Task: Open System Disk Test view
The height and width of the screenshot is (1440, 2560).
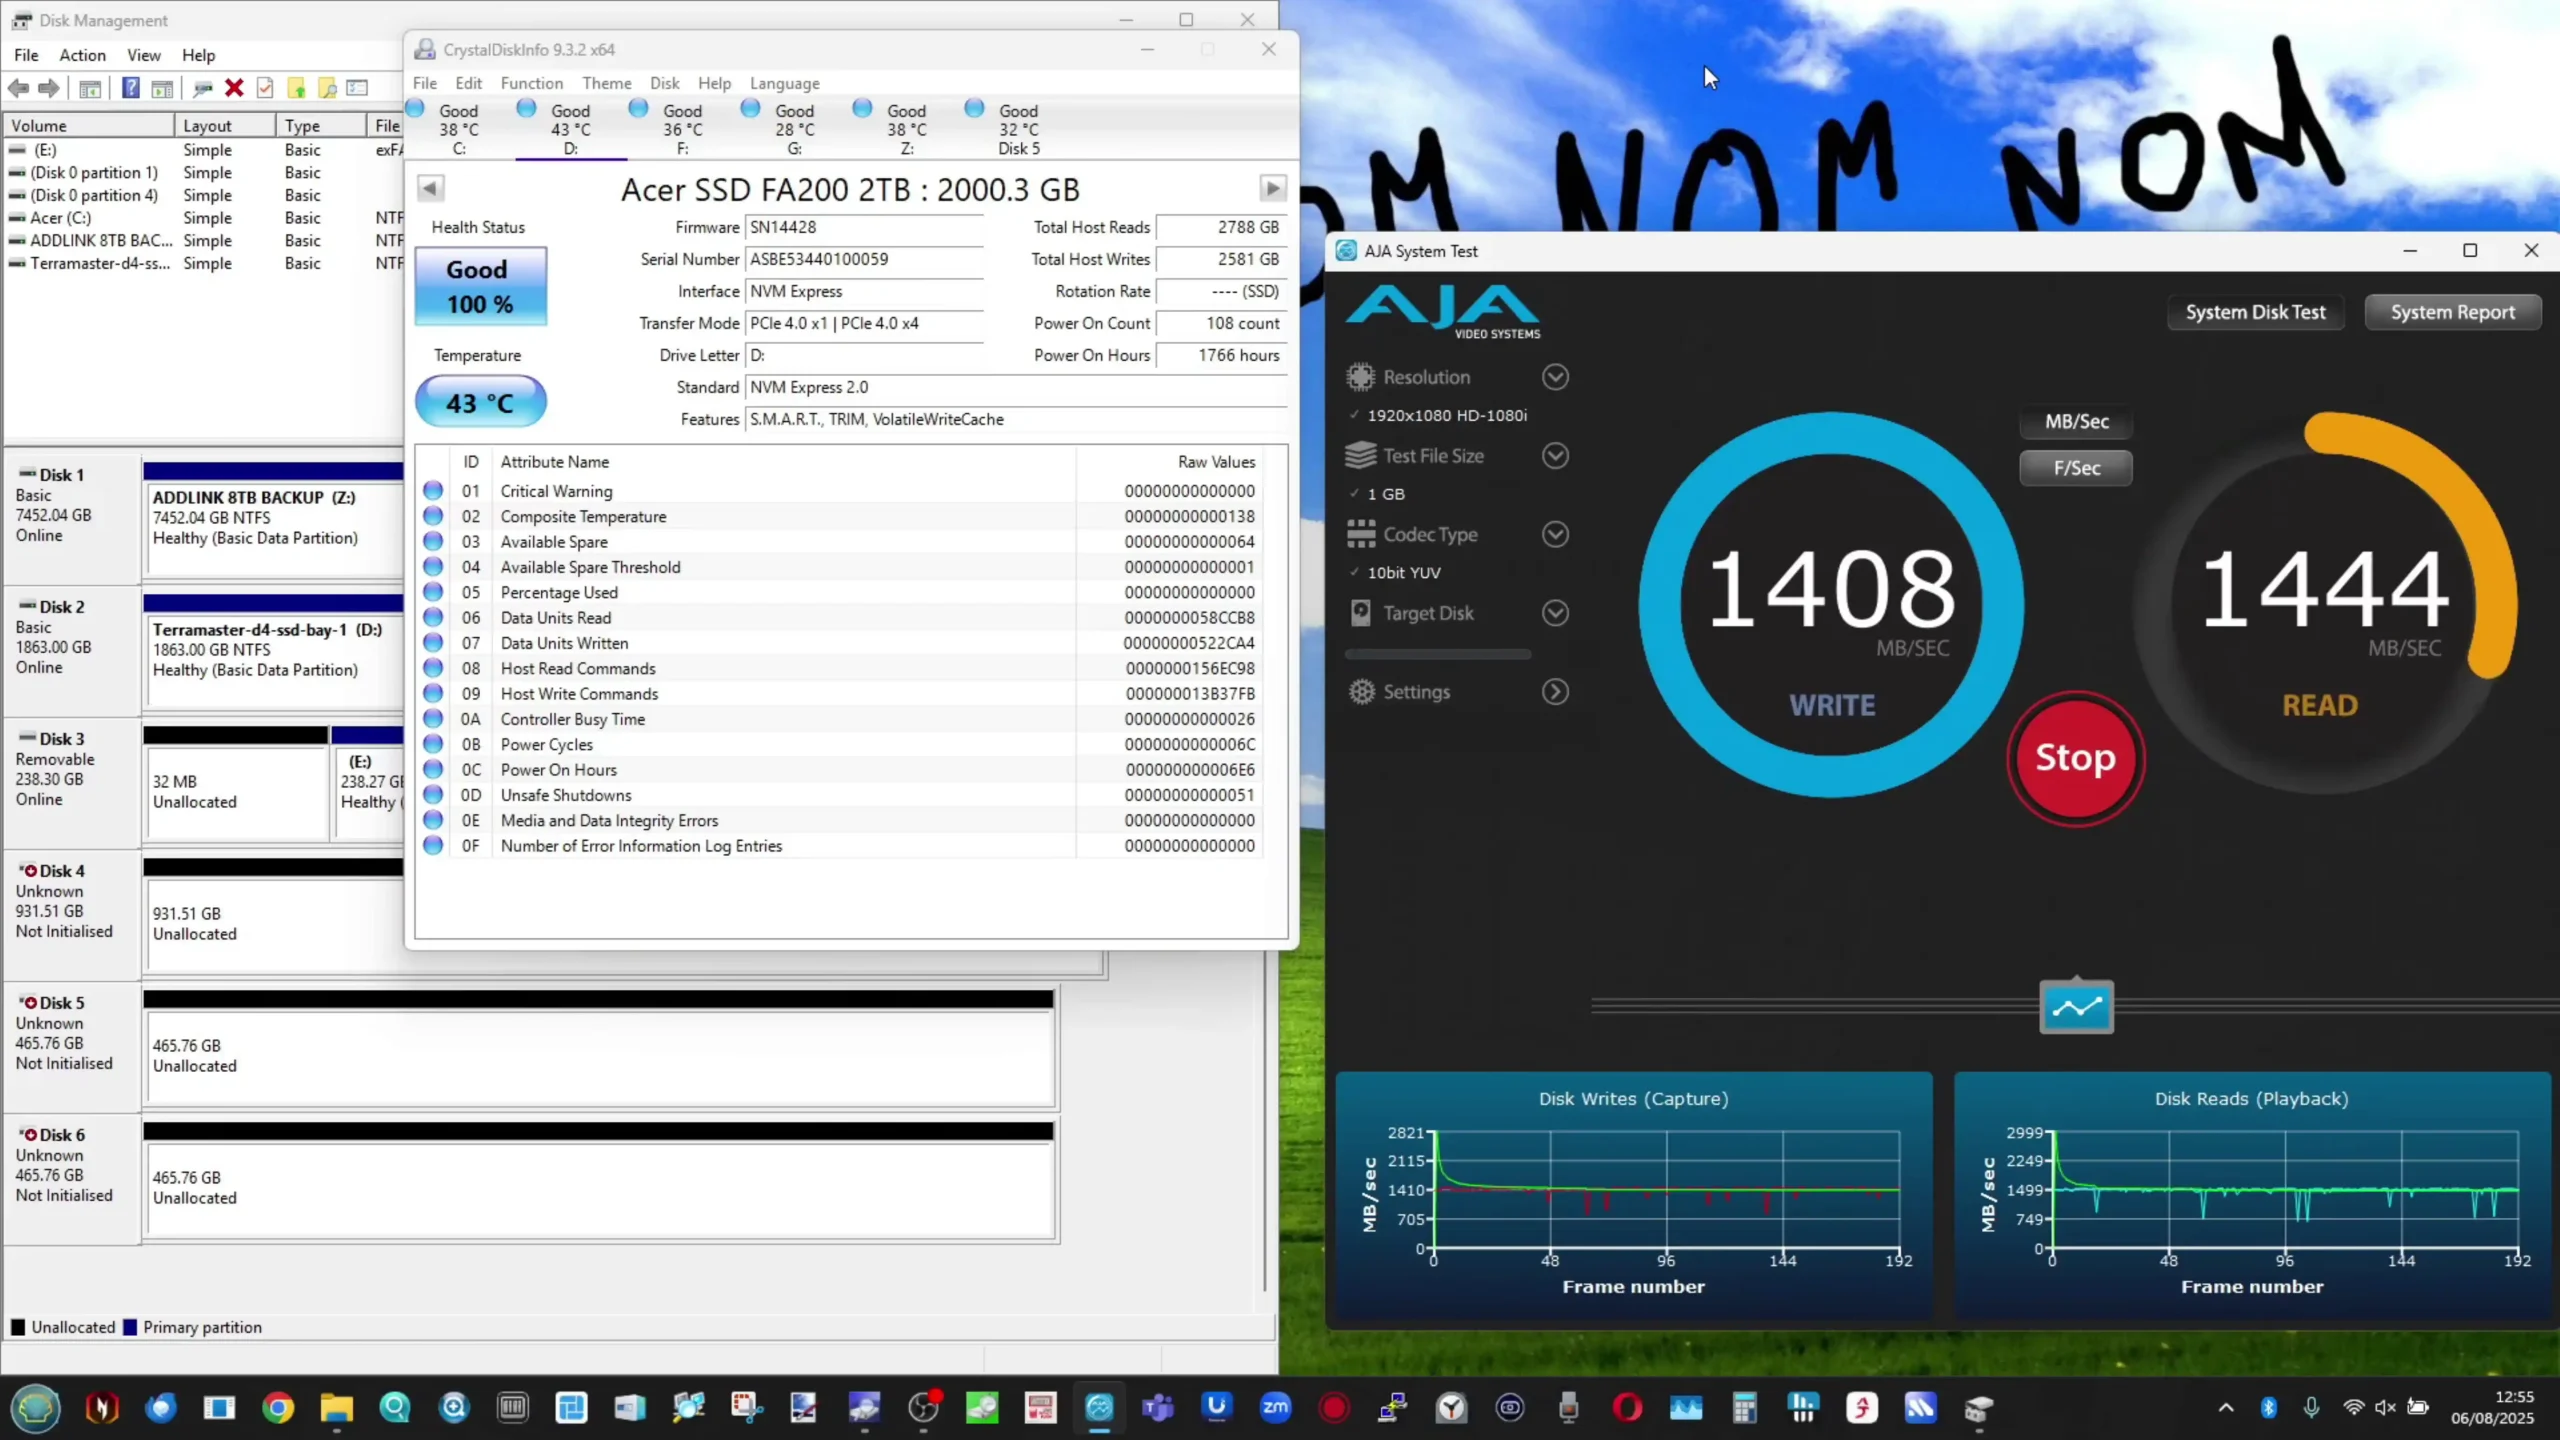Action: [2255, 312]
